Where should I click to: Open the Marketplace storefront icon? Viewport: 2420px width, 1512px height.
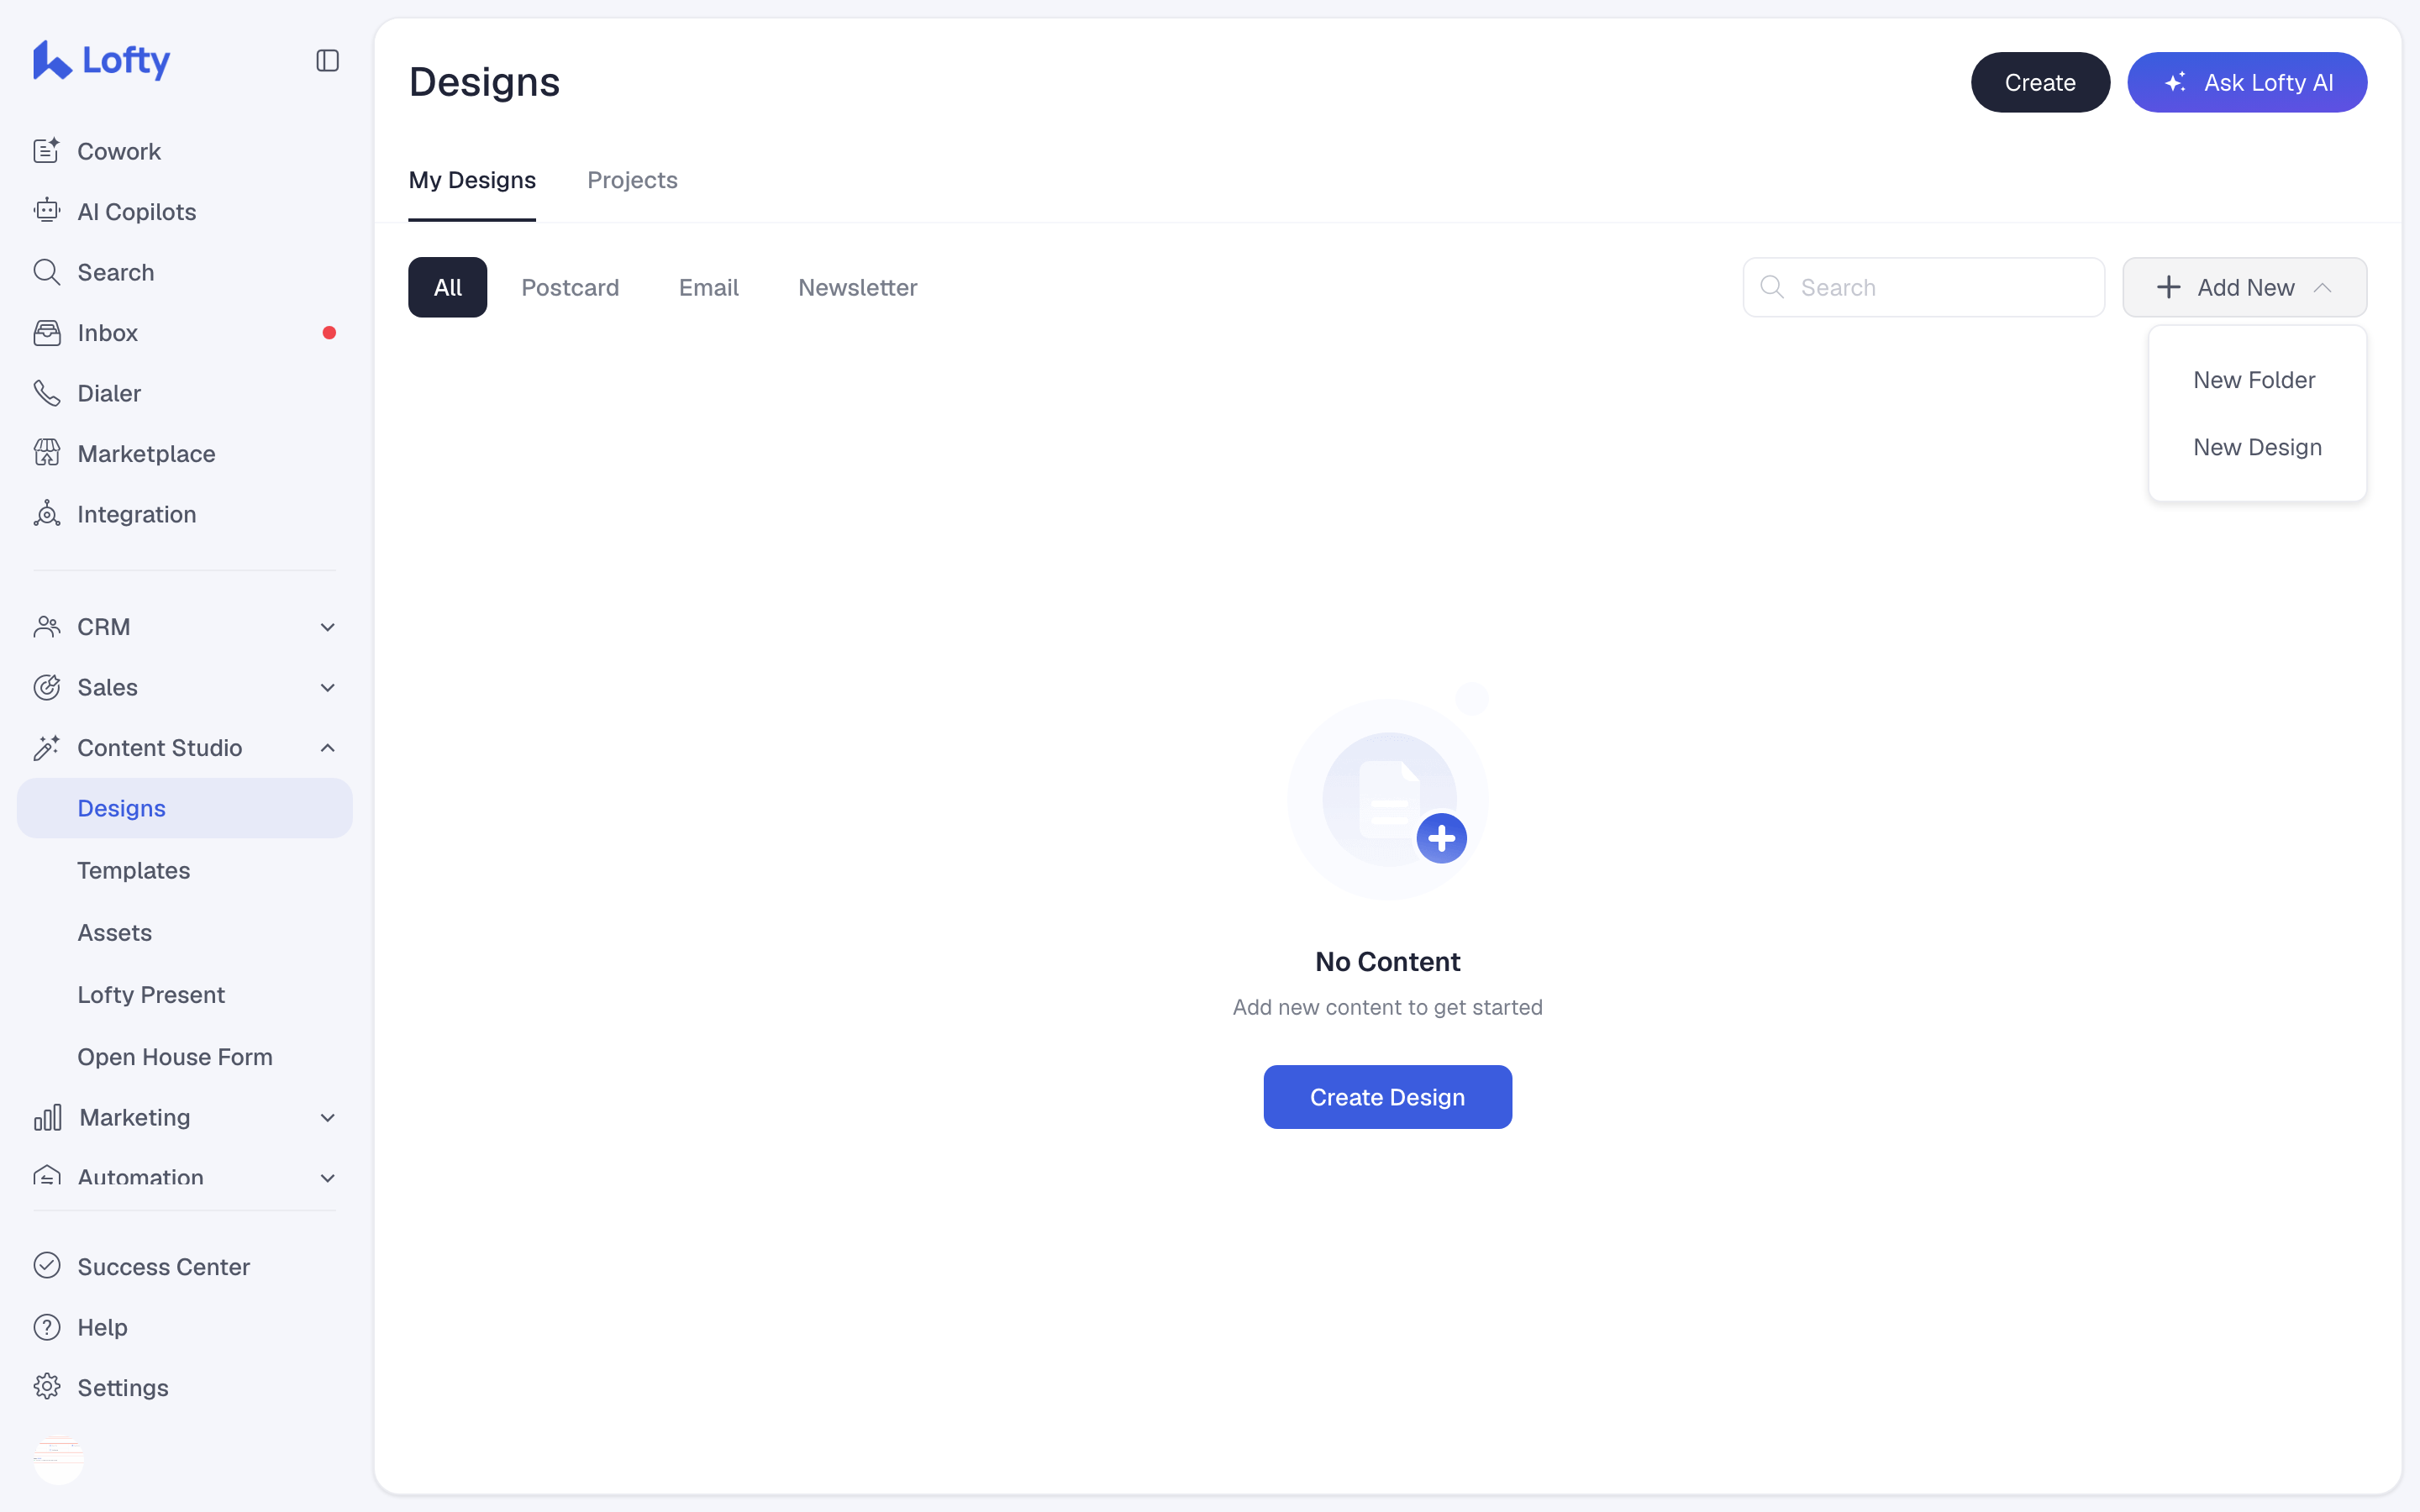click(x=47, y=453)
